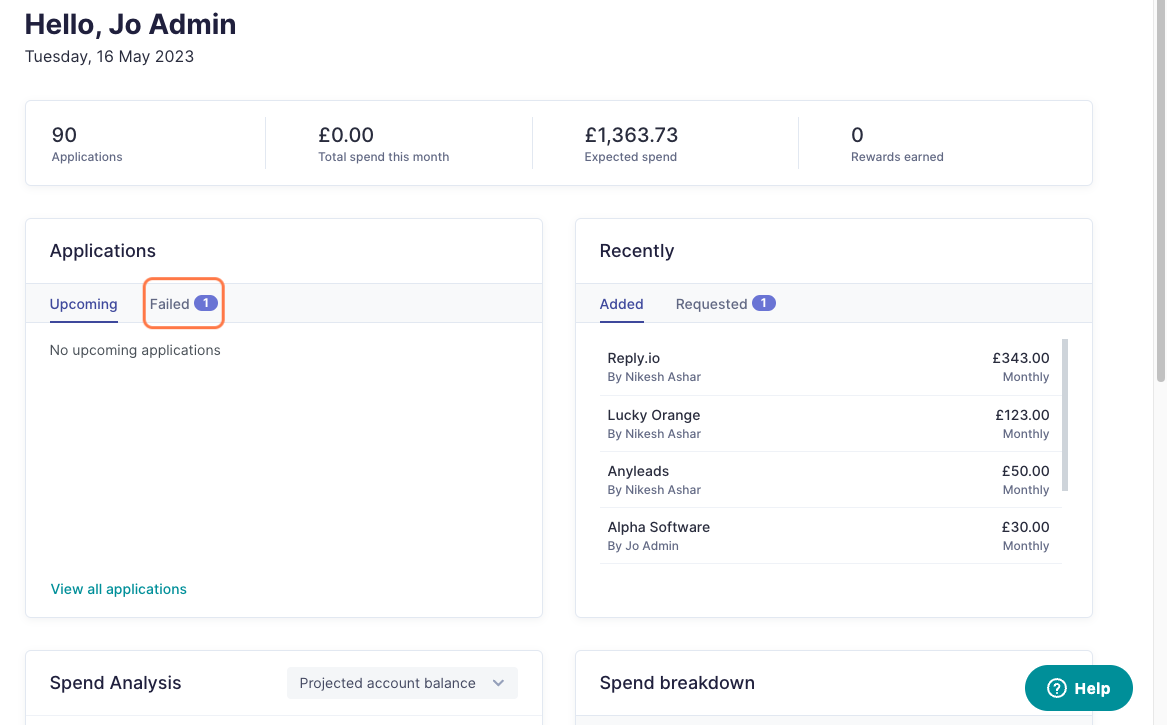The height and width of the screenshot is (725, 1167).
Task: Select the Added tab in Recently
Action: [621, 304]
